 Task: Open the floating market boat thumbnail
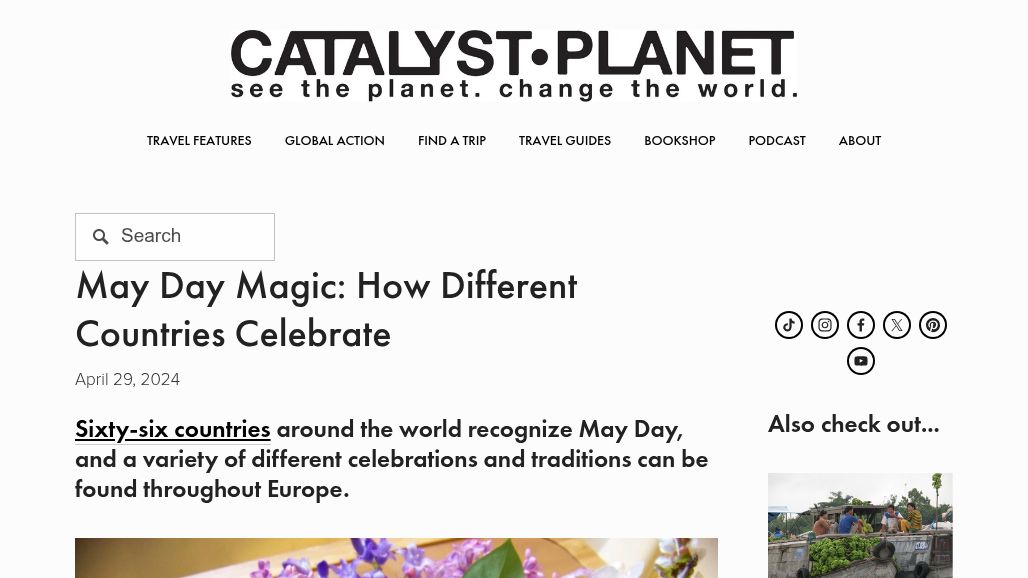(860, 526)
